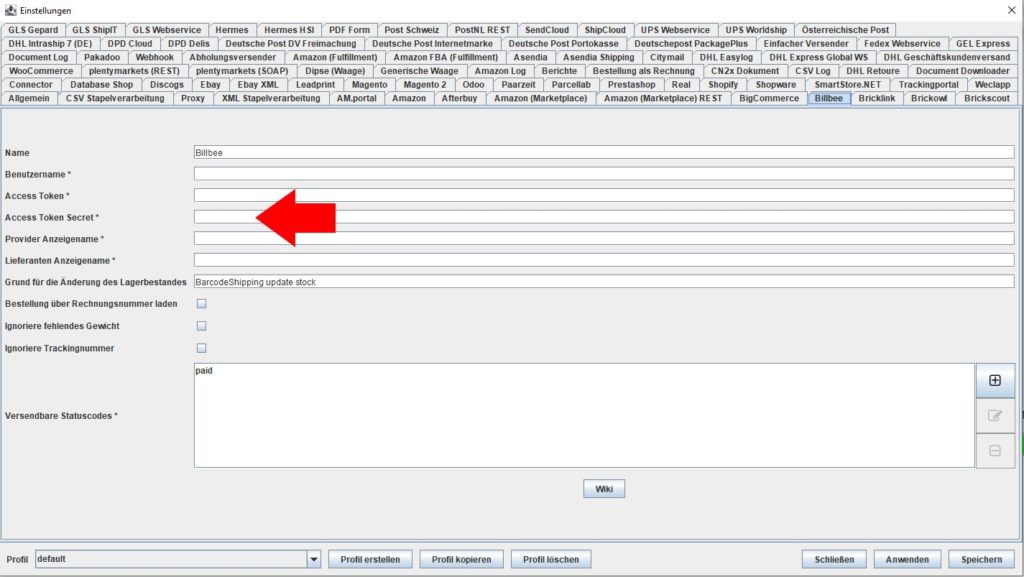
Task: Click the Schließen button
Action: pyautogui.click(x=834, y=559)
